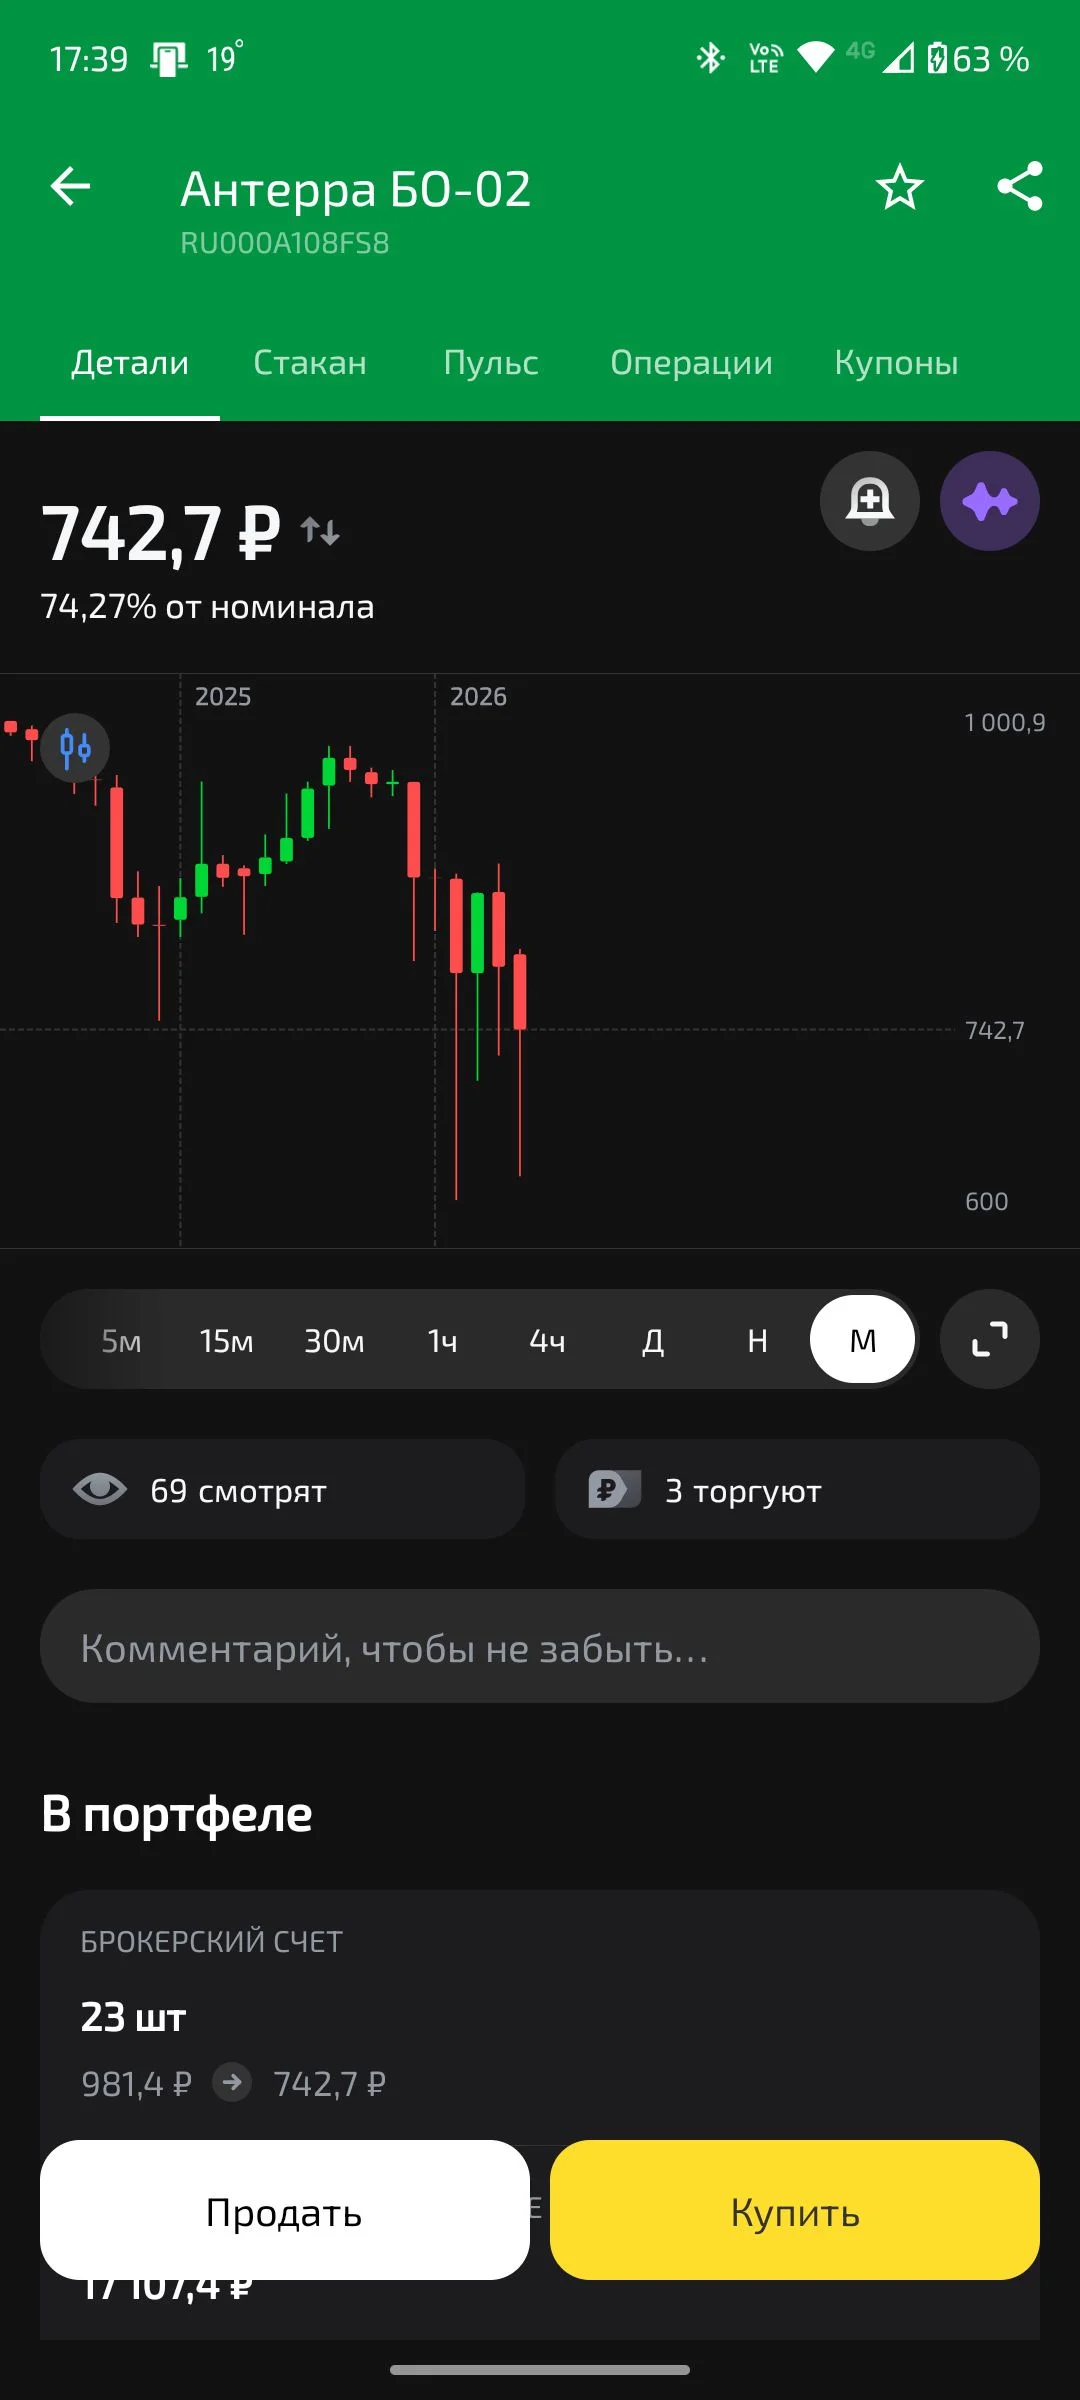The height and width of the screenshot is (2400, 1080).
Task: Open chart type candlestick settings icon
Action: (x=75, y=748)
